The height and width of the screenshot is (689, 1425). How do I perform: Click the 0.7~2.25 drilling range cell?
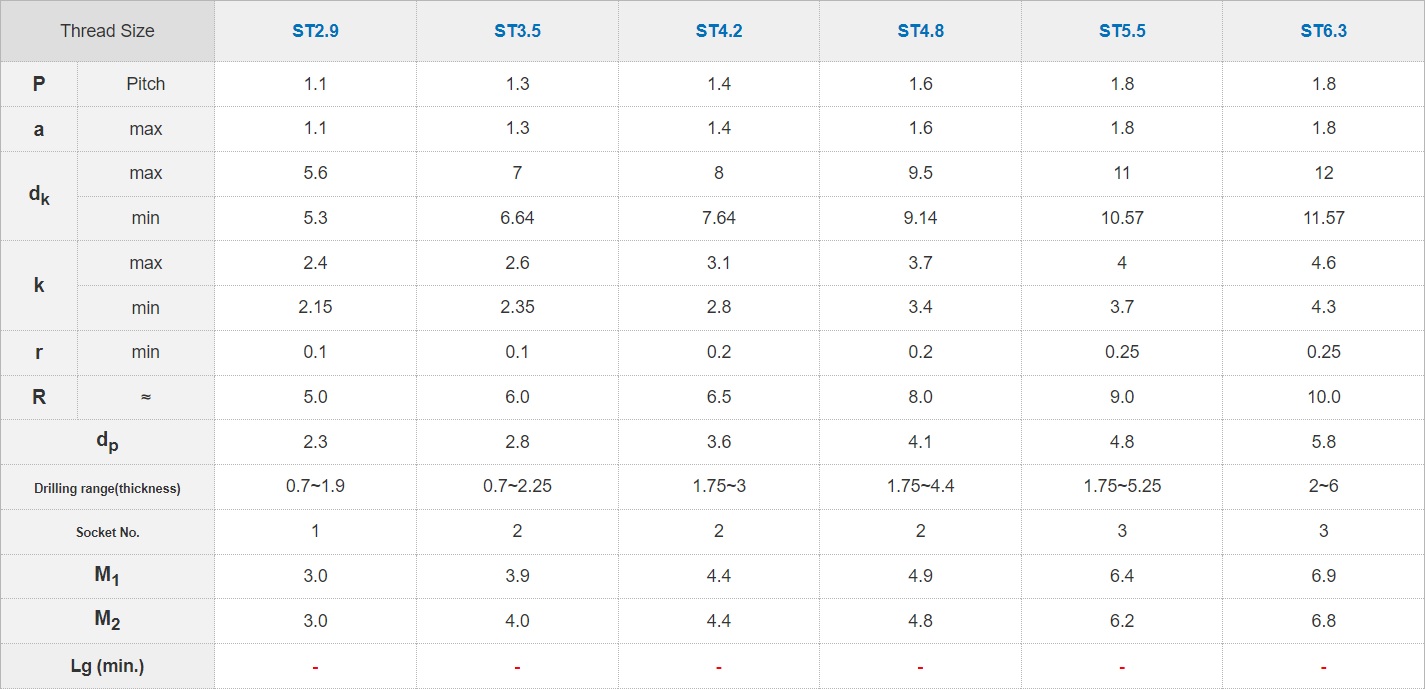click(517, 487)
